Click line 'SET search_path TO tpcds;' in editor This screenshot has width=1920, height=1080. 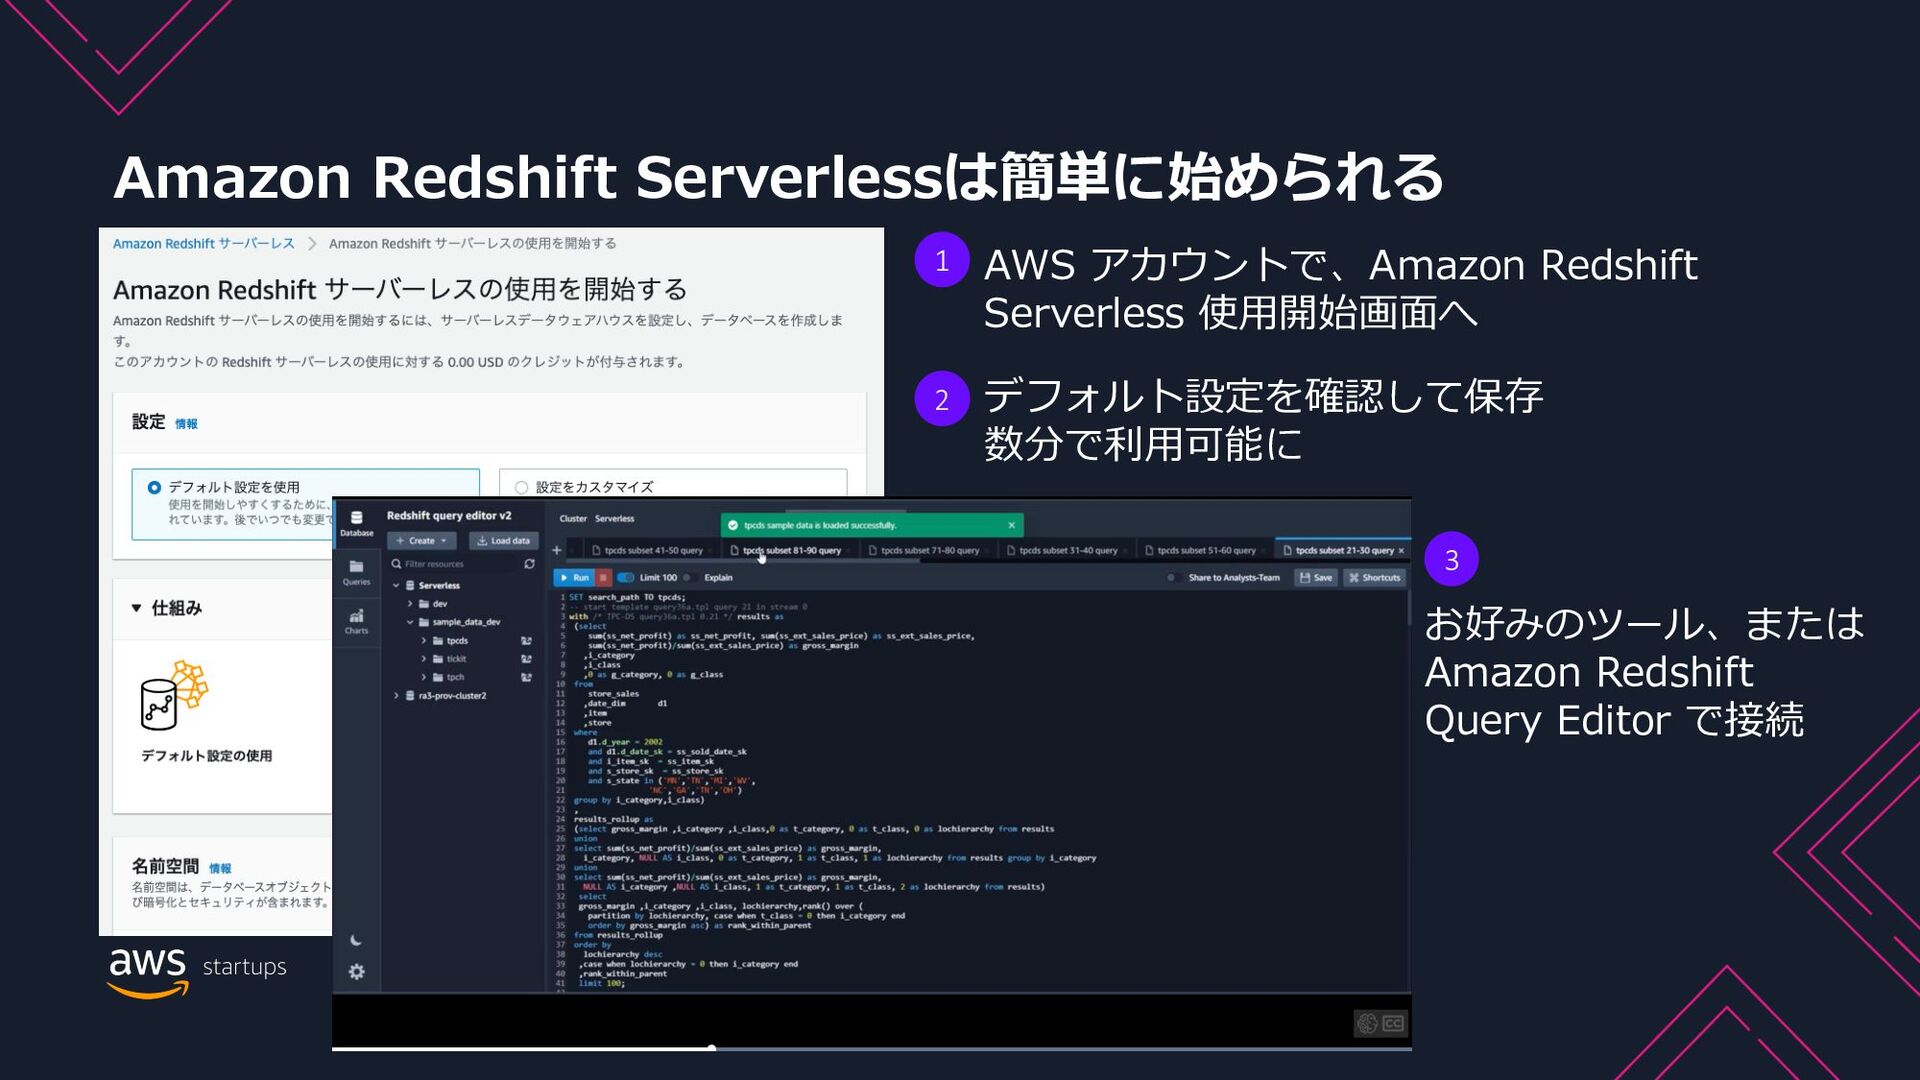(x=627, y=597)
